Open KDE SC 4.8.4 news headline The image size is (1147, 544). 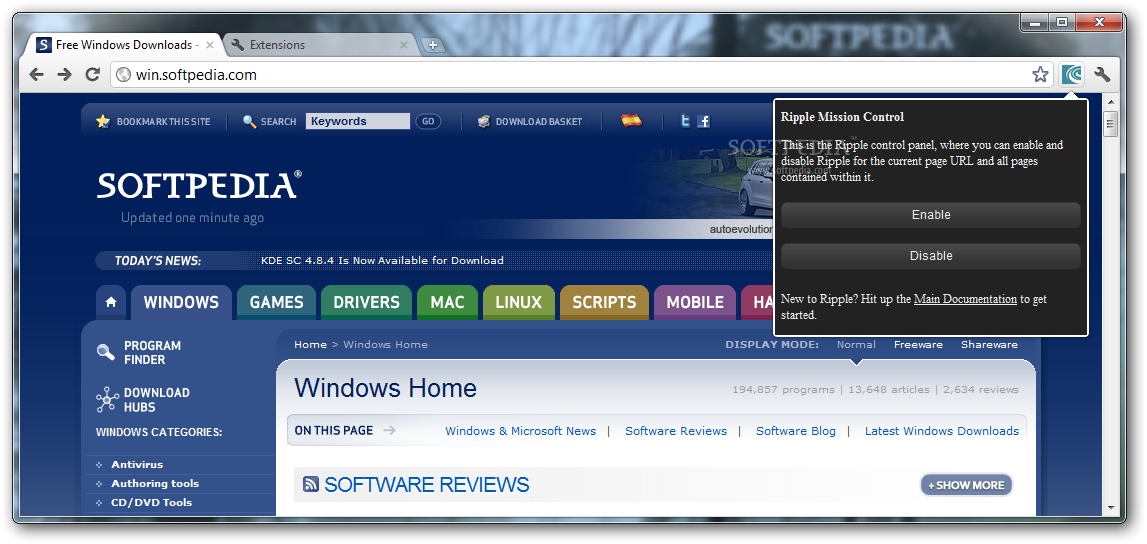click(x=382, y=260)
